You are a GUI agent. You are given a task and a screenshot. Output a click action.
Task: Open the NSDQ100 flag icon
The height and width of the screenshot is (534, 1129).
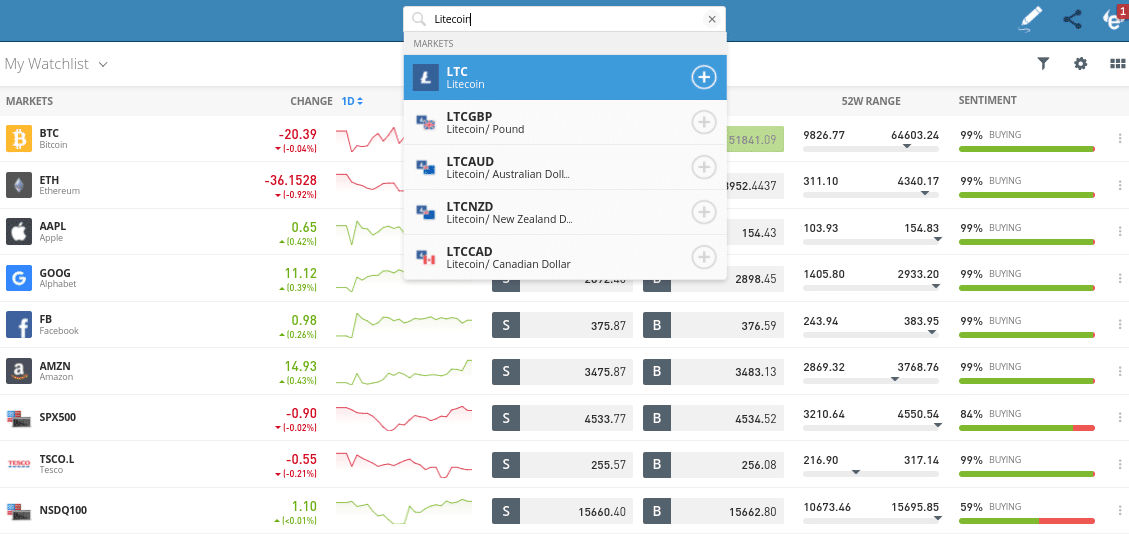19,510
